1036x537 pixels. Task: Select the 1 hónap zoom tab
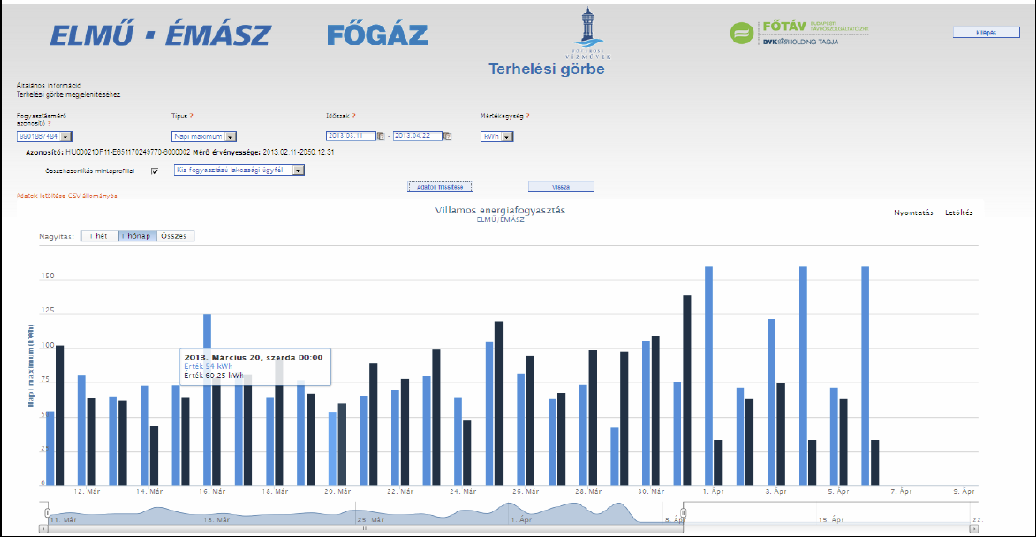(137, 236)
